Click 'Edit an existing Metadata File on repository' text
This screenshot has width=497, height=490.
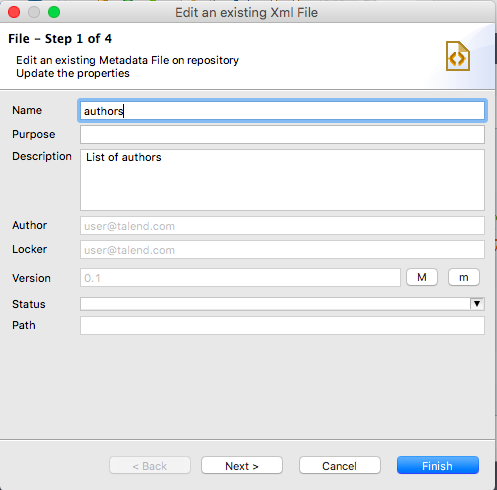click(127, 60)
